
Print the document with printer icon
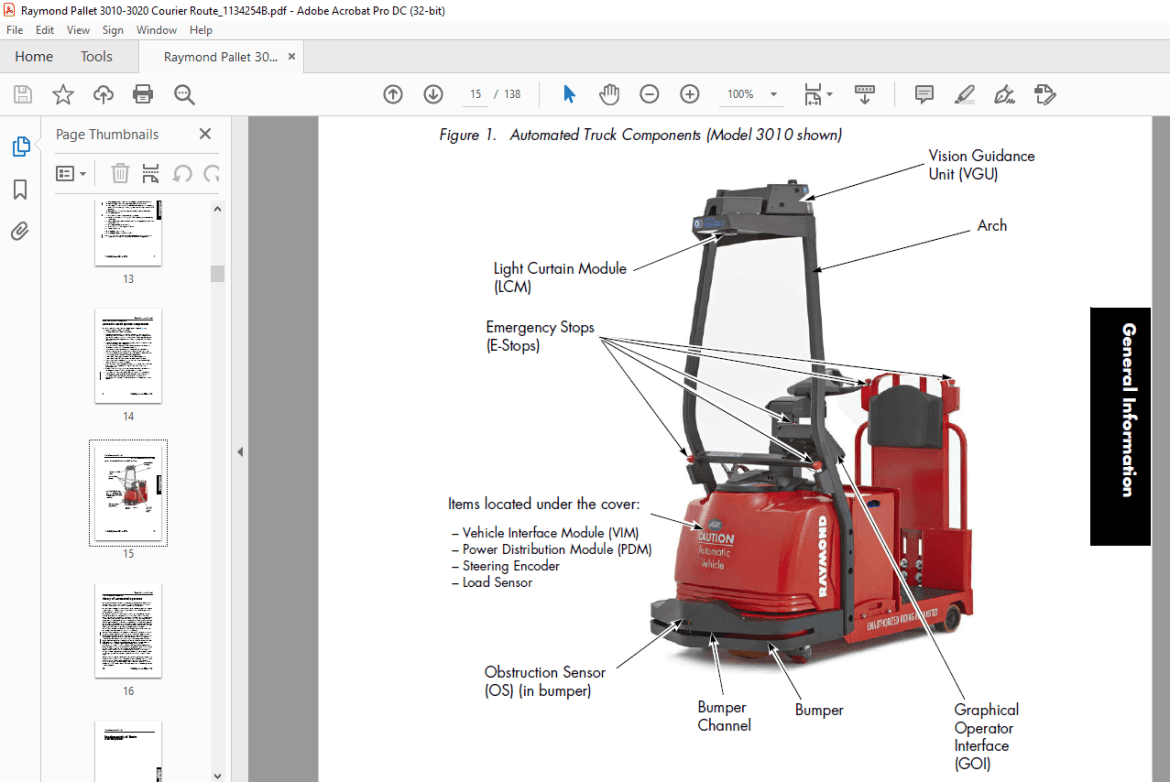[143, 94]
